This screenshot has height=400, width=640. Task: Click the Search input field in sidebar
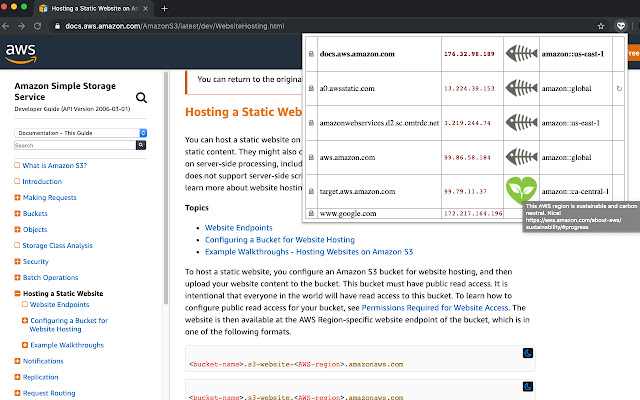[x=75, y=145]
